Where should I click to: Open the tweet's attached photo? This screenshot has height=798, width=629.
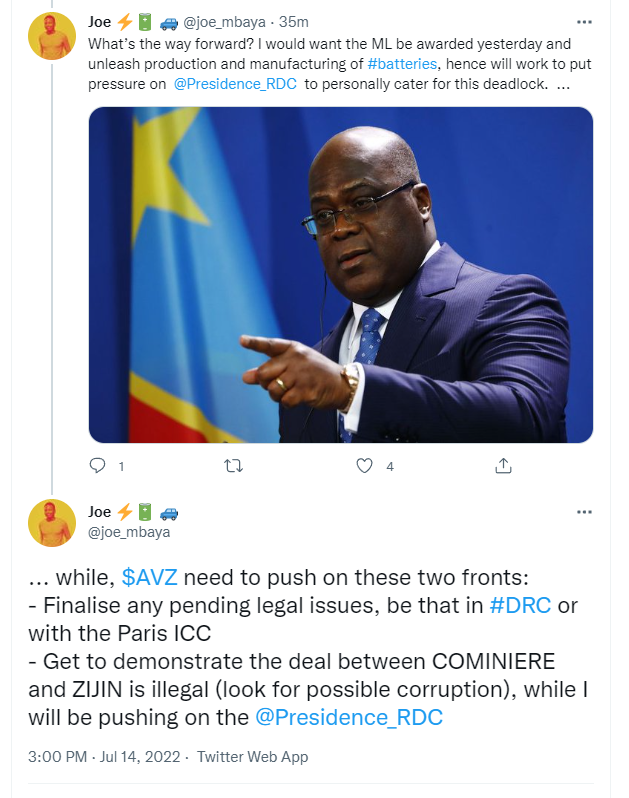(x=340, y=275)
